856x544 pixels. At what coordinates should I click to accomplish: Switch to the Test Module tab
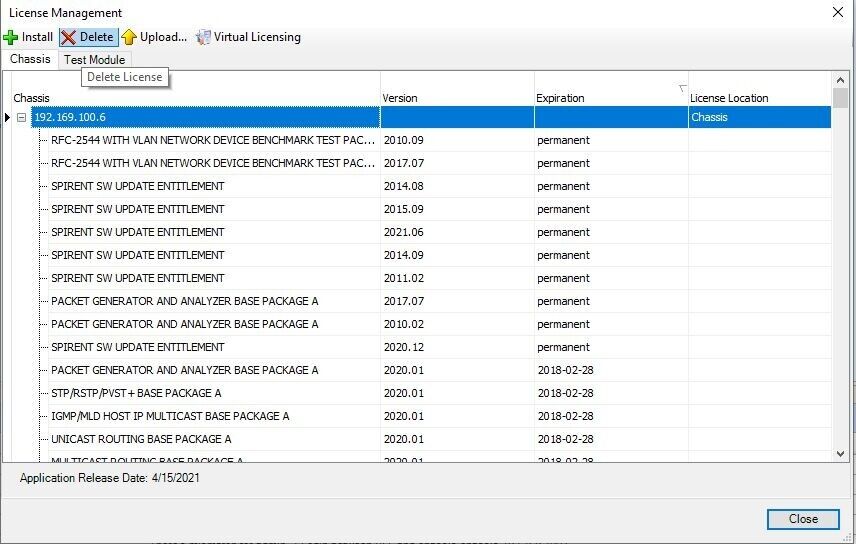(x=94, y=60)
